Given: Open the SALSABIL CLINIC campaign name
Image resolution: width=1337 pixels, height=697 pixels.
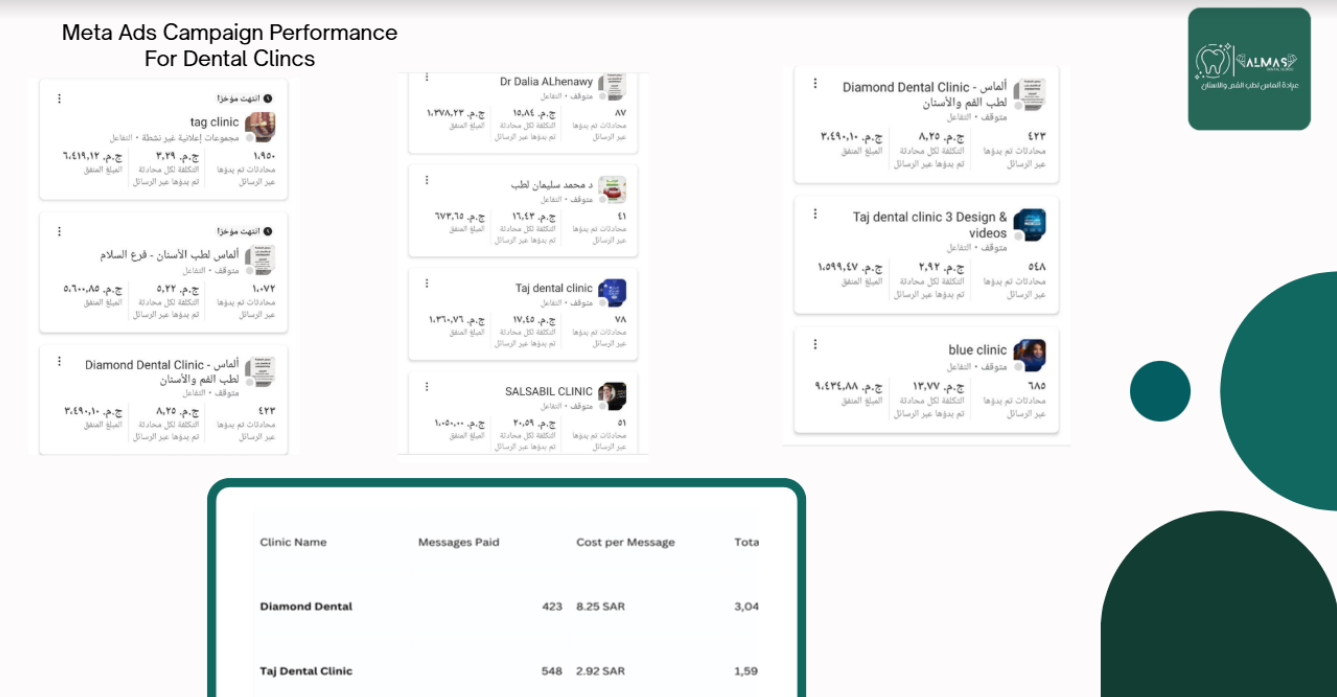Looking at the screenshot, I should [548, 391].
